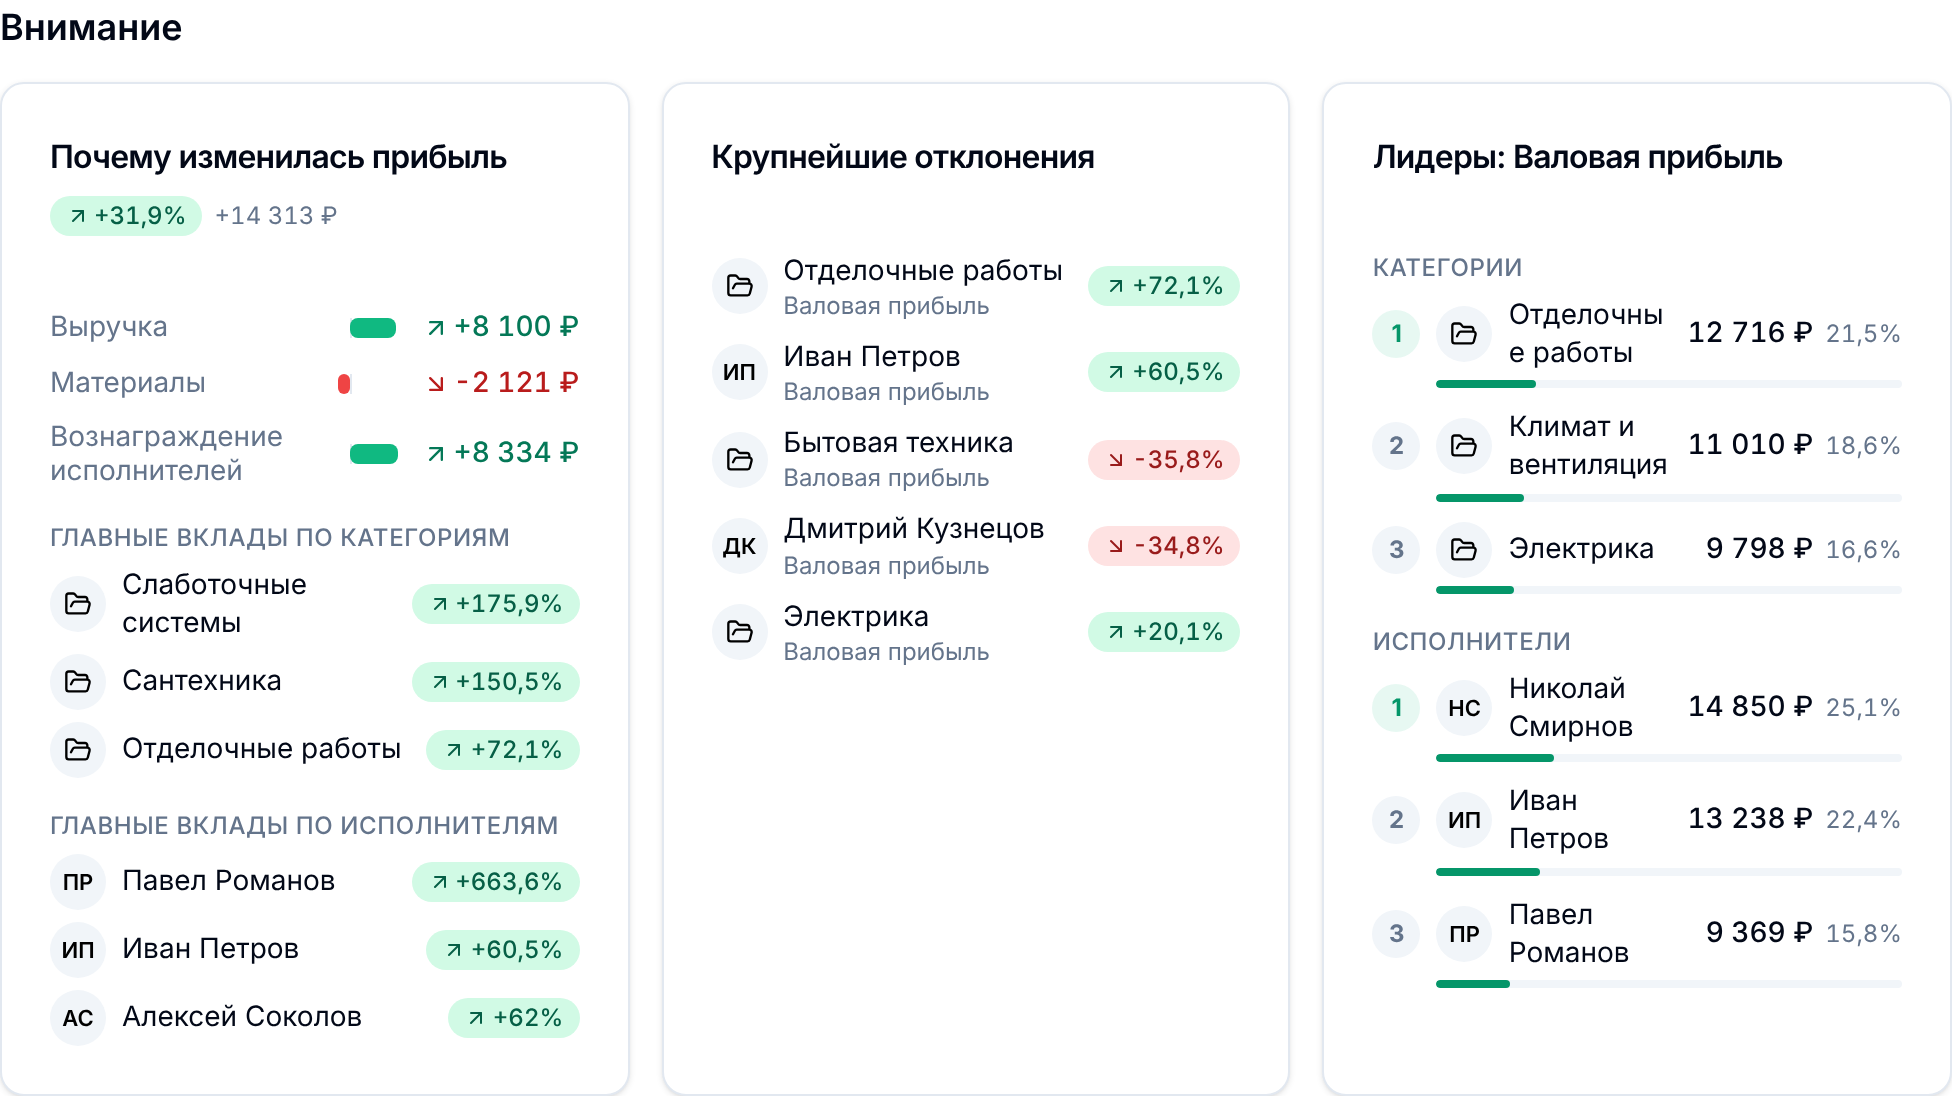Click the Сантехника category name
1952x1096 pixels.
202,681
